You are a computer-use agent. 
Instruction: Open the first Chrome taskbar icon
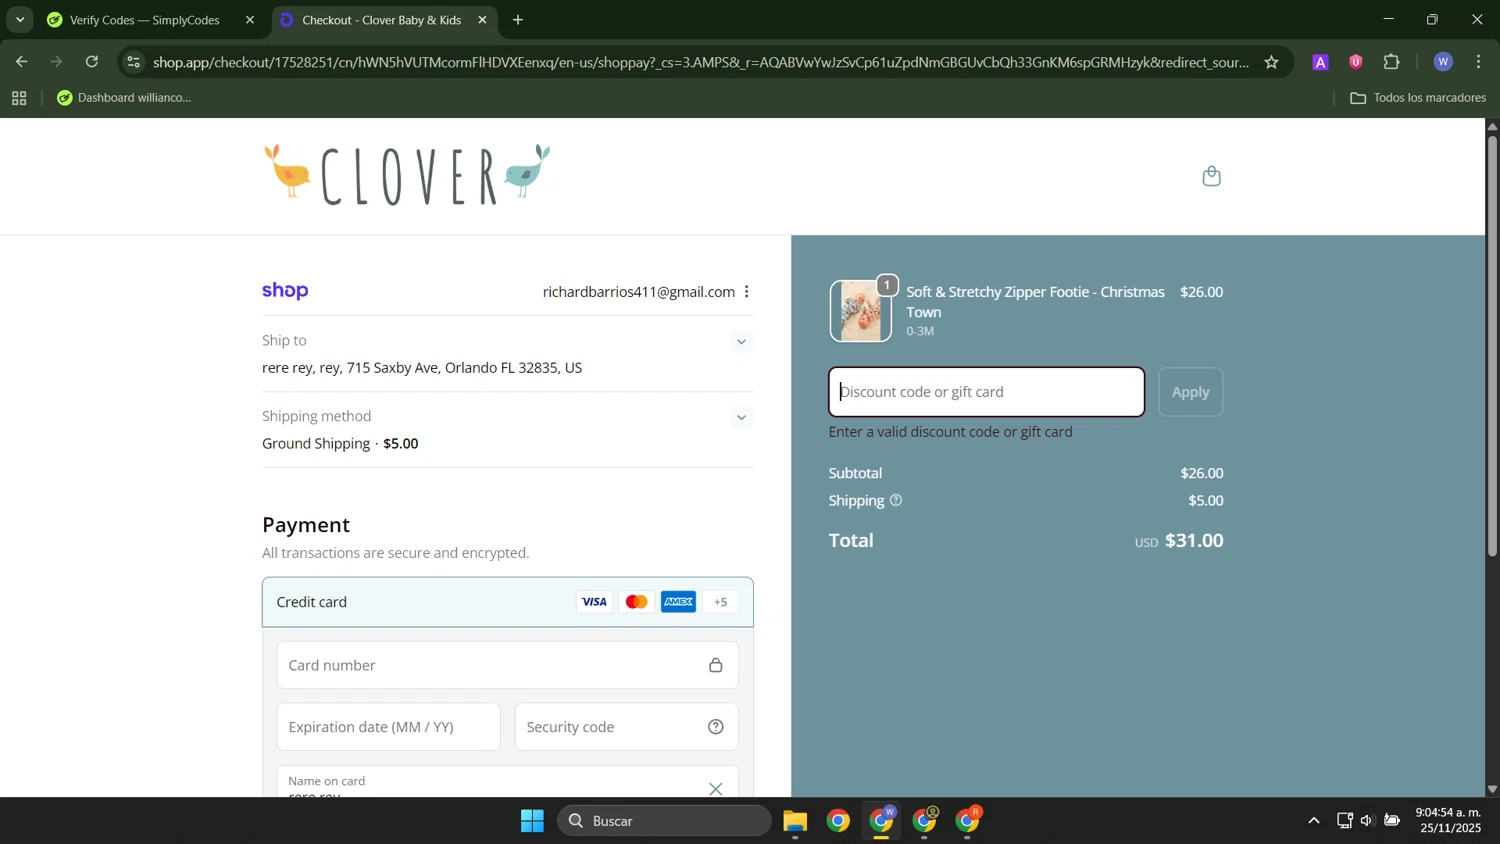click(838, 821)
